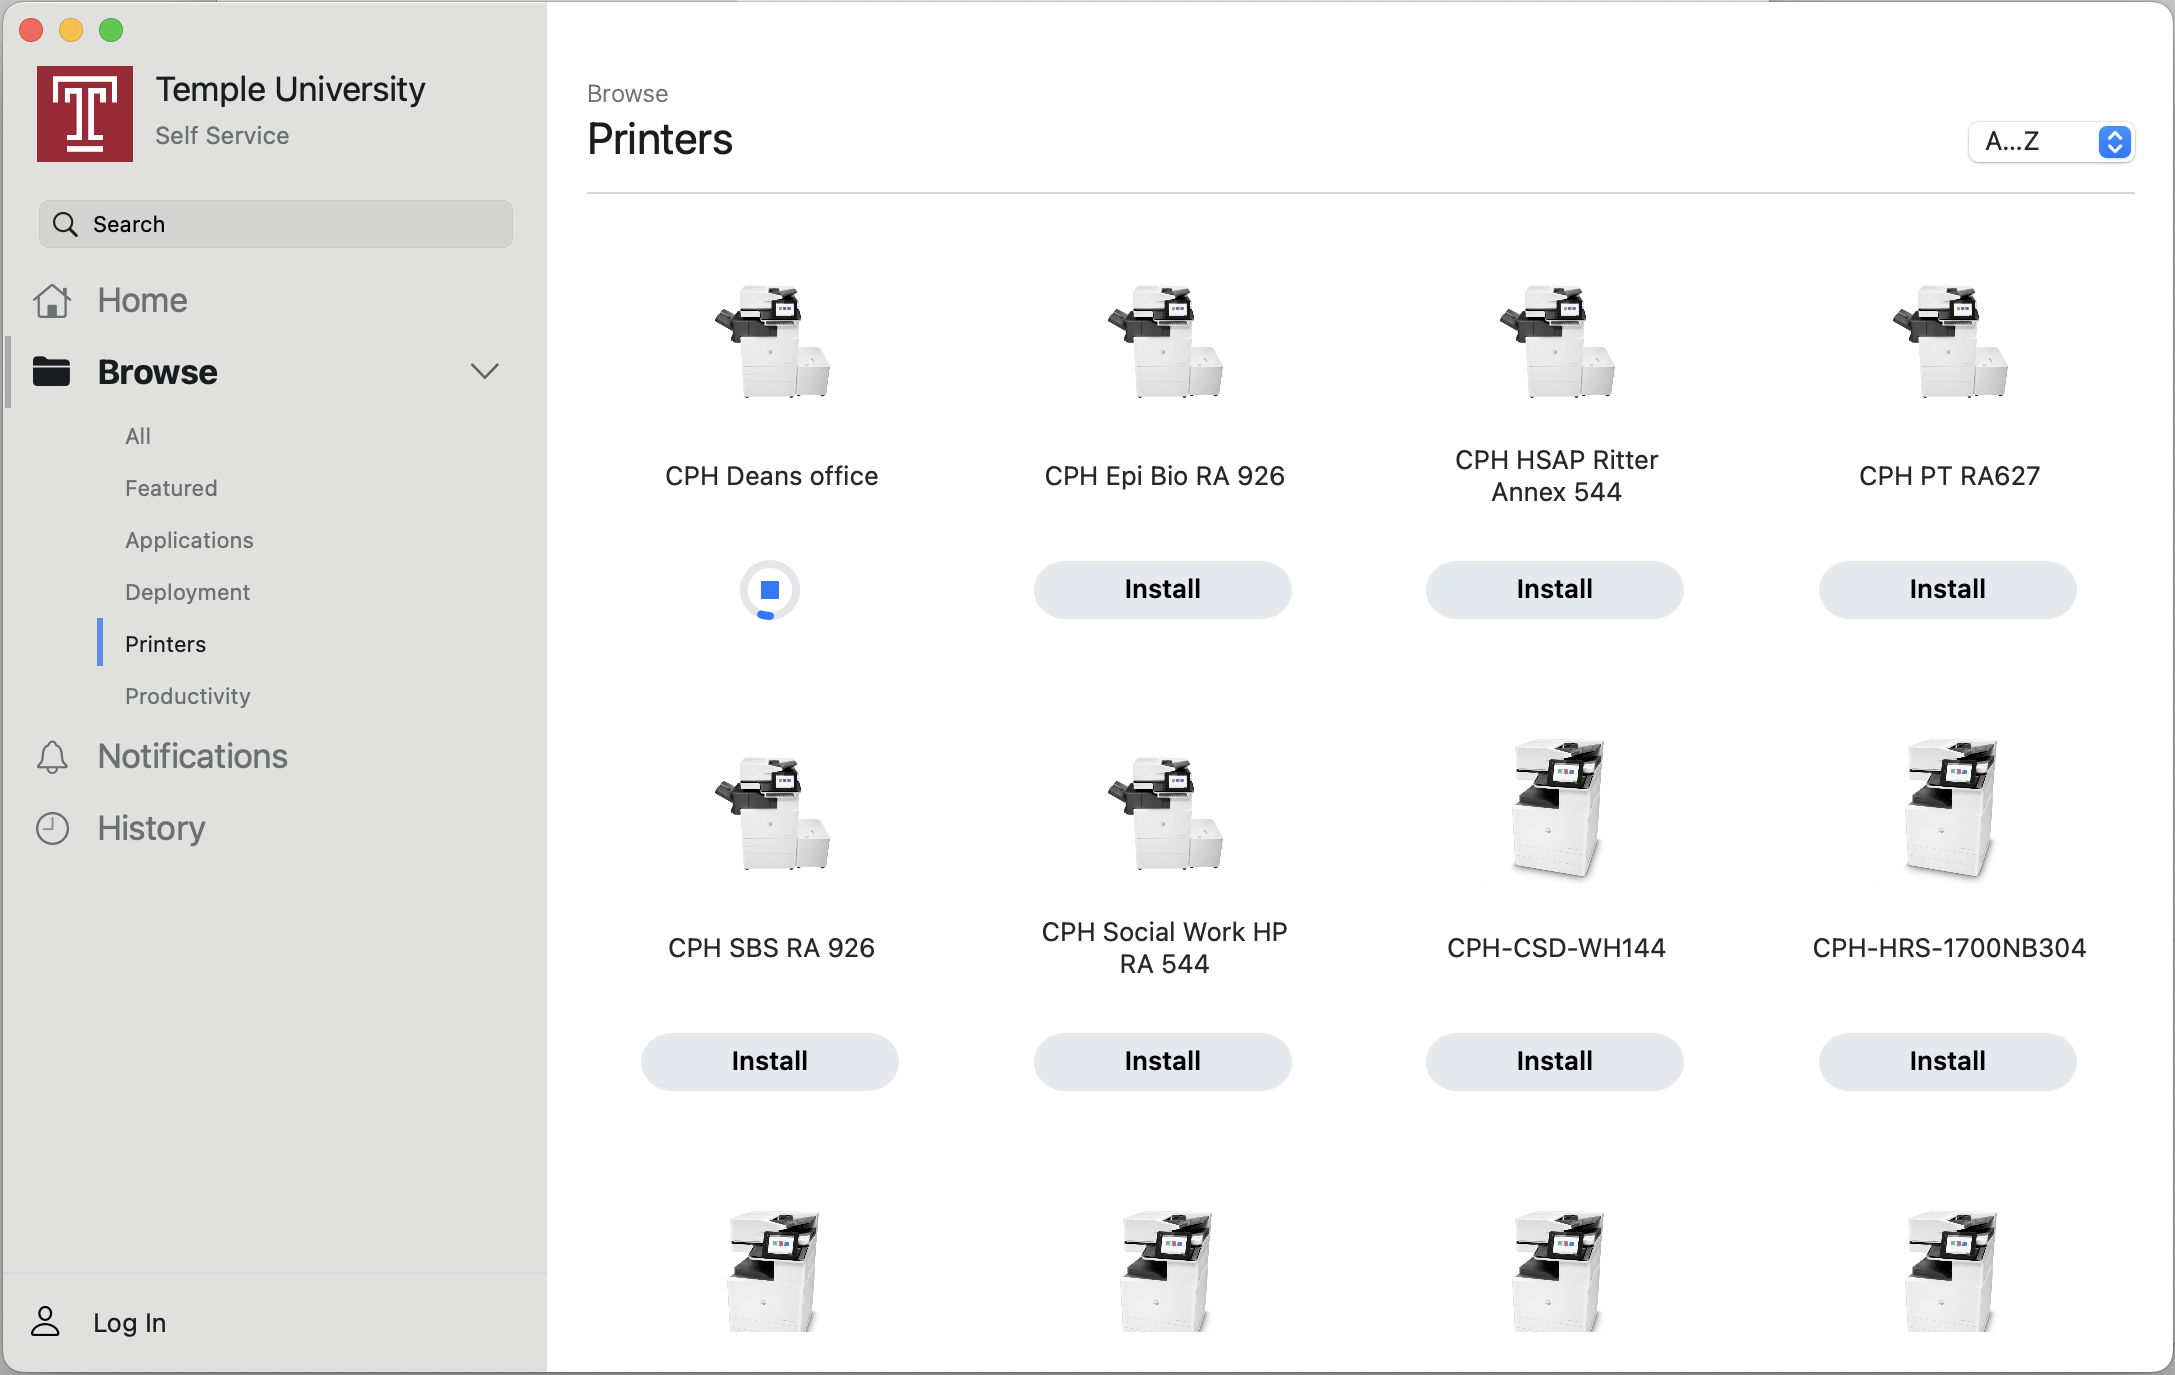Select the Featured category

171,488
